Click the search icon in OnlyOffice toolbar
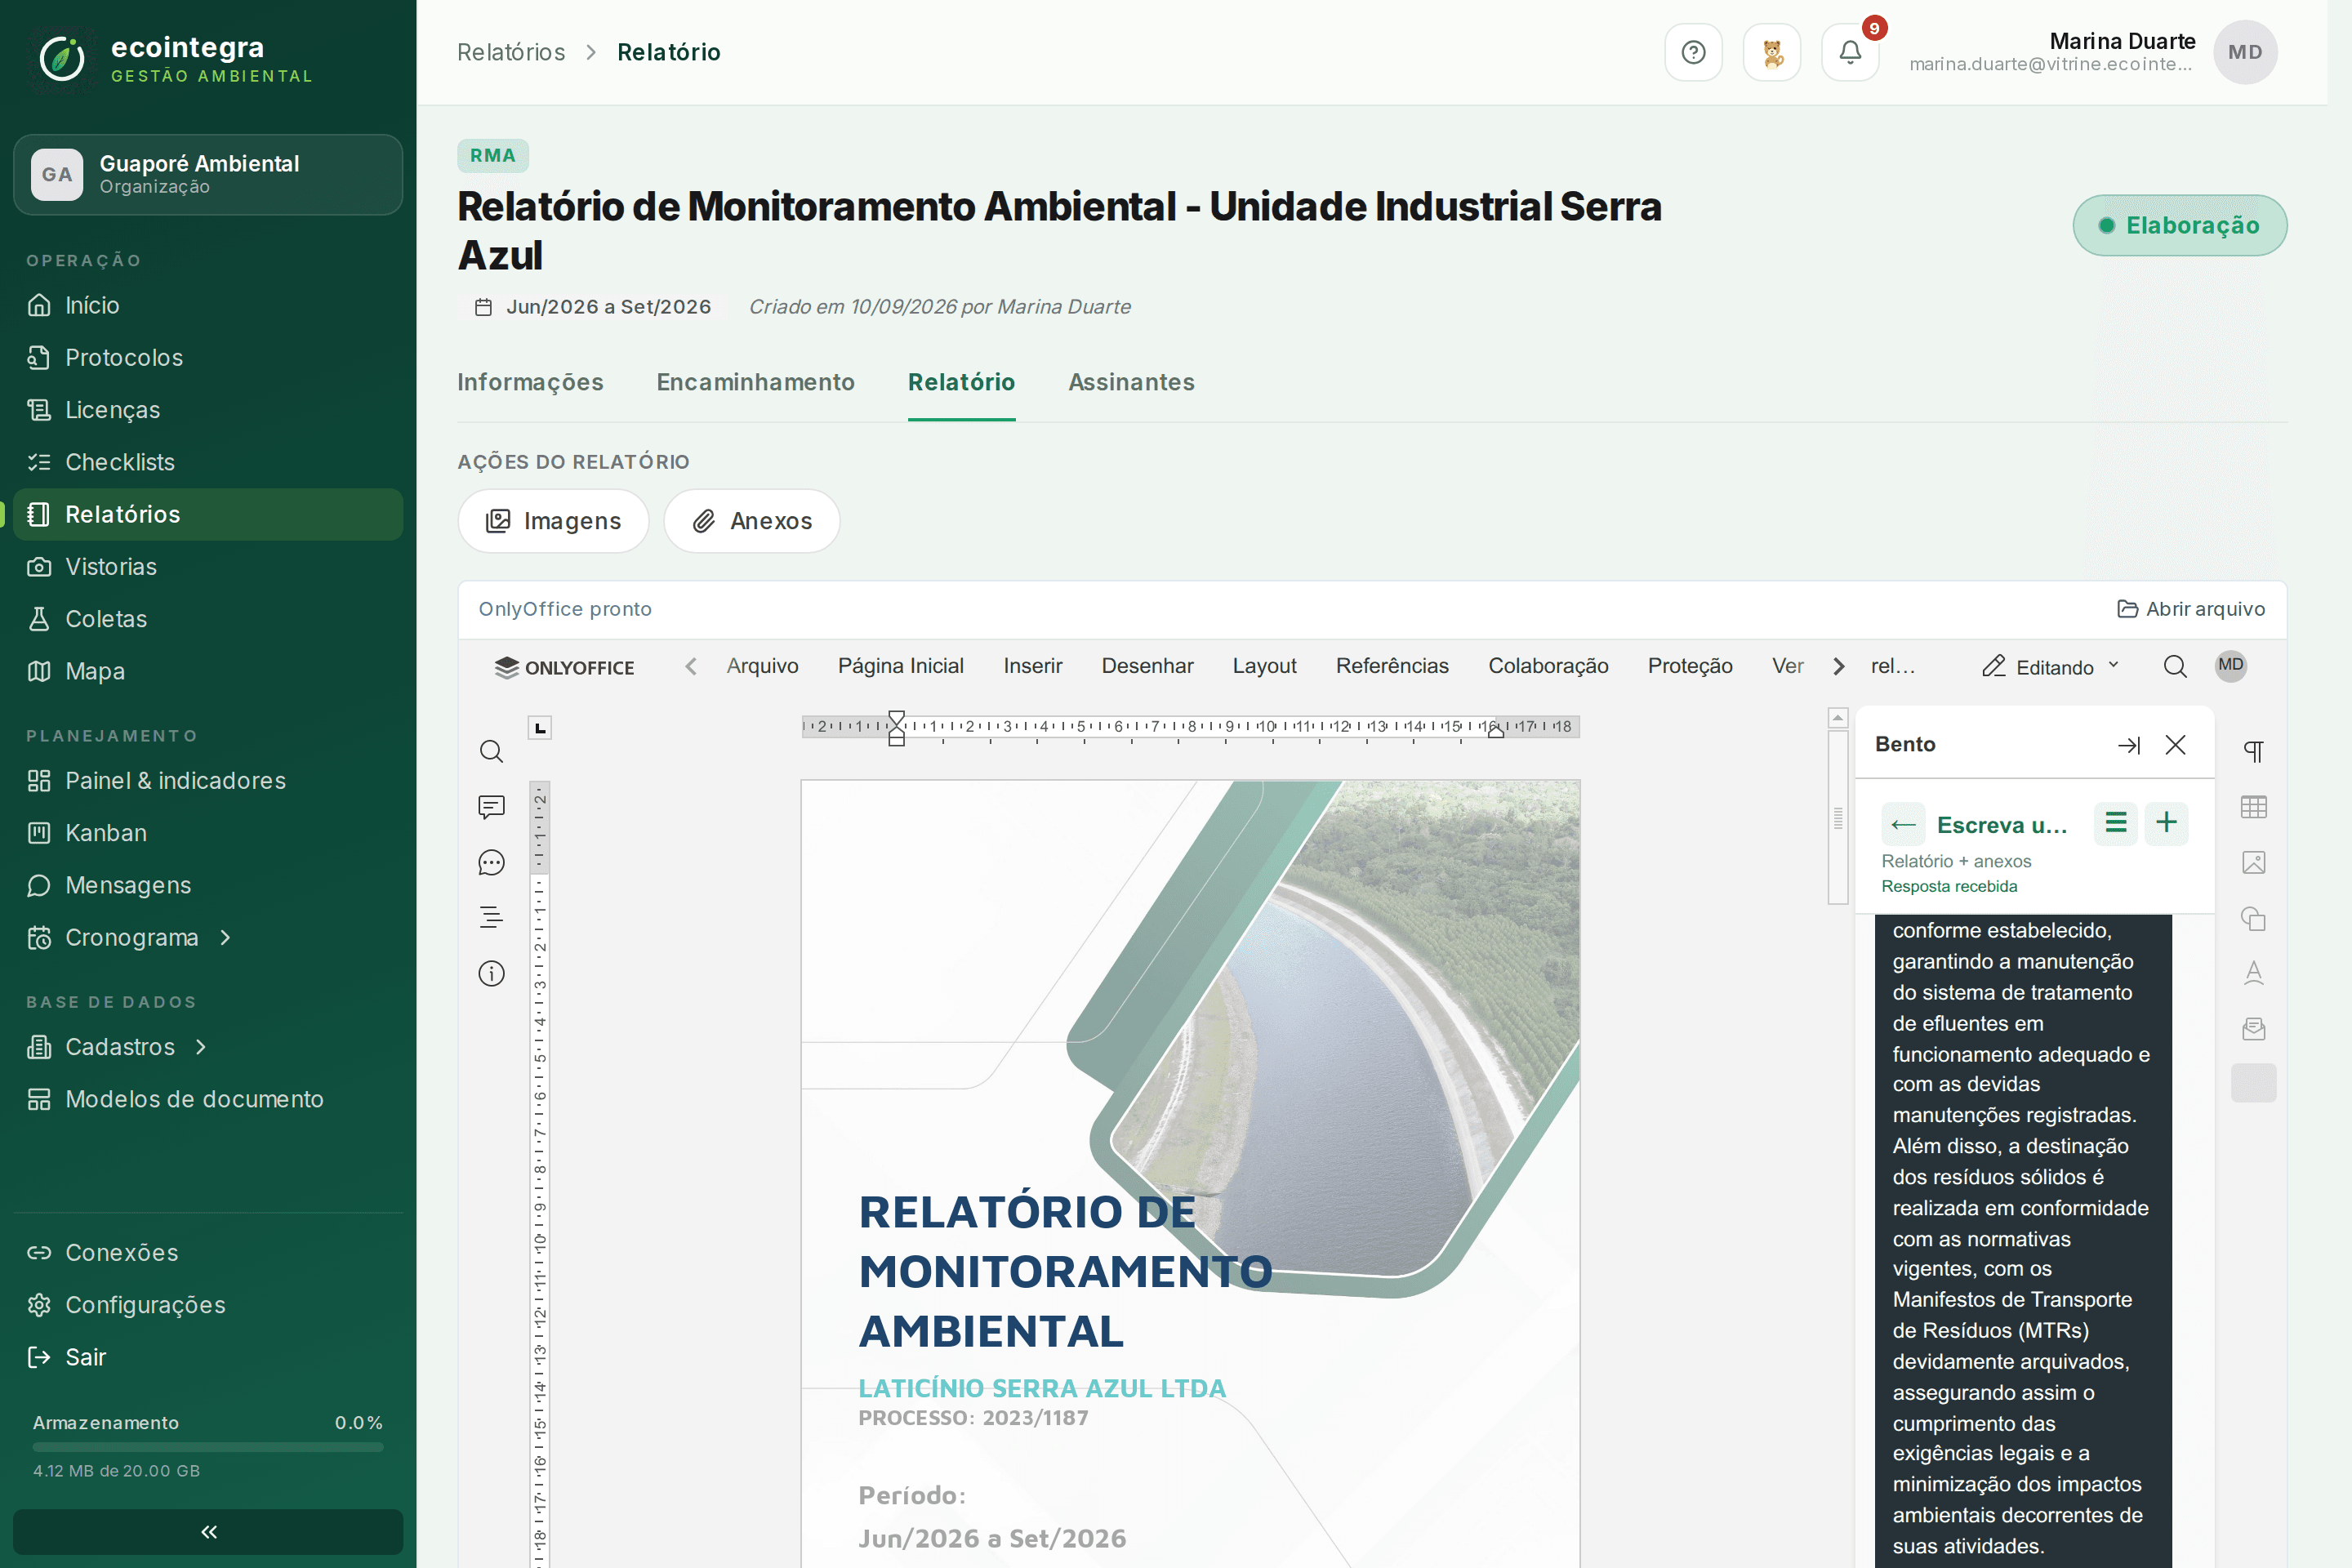Image resolution: width=2352 pixels, height=1568 pixels. pos(2175,666)
